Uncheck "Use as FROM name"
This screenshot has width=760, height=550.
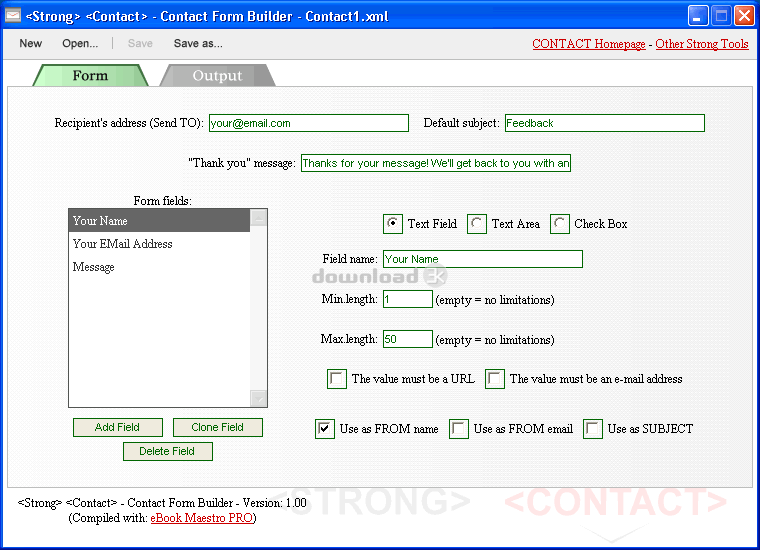(x=325, y=429)
